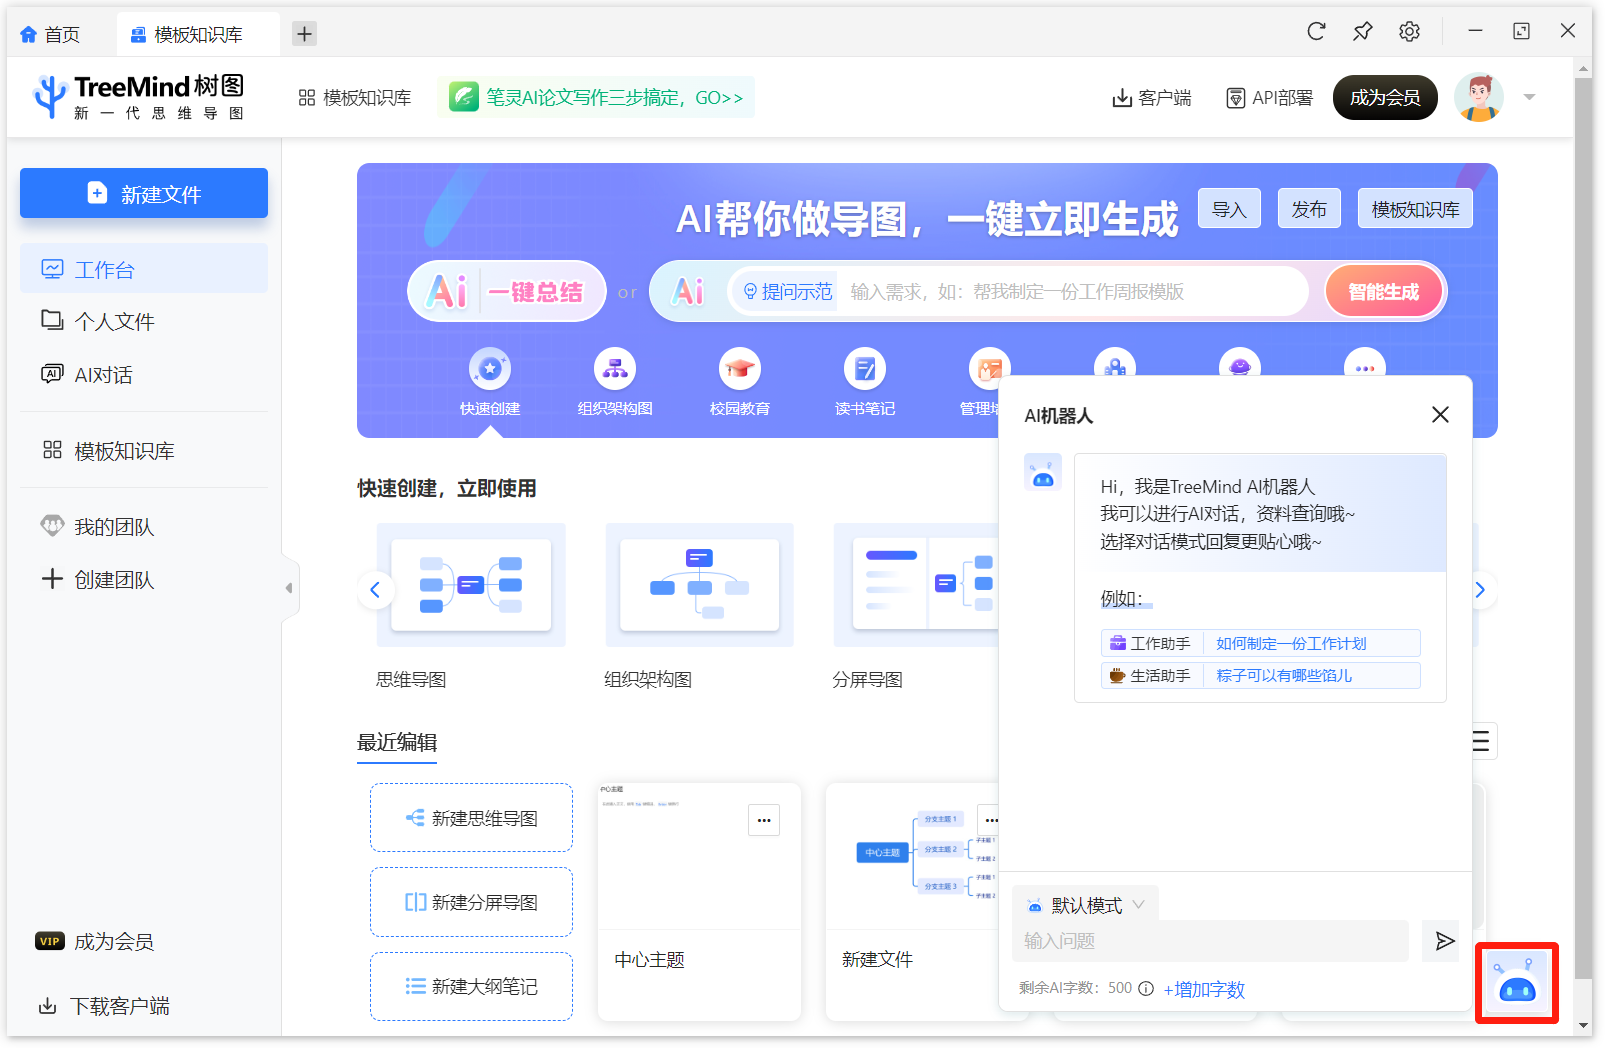Click 新建大纲笔记 button

tap(471, 986)
